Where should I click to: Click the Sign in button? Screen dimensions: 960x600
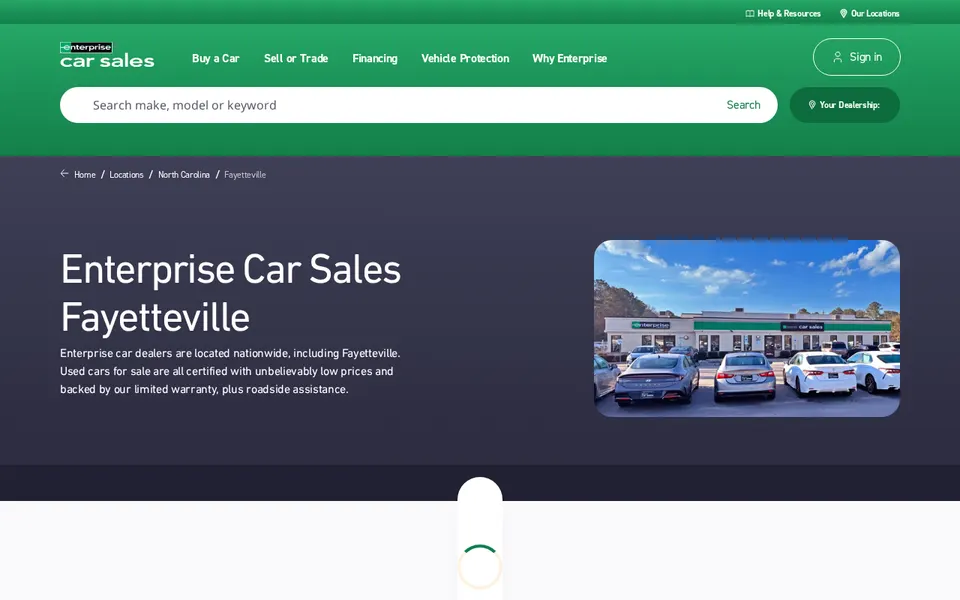[x=857, y=57]
